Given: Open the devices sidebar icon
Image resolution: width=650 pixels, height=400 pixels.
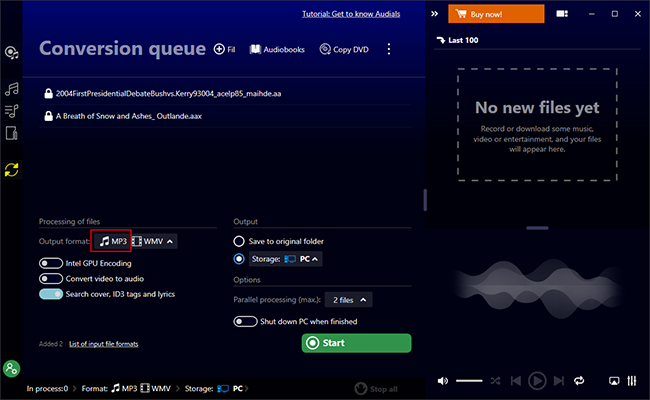Looking at the screenshot, I should coord(12,133).
